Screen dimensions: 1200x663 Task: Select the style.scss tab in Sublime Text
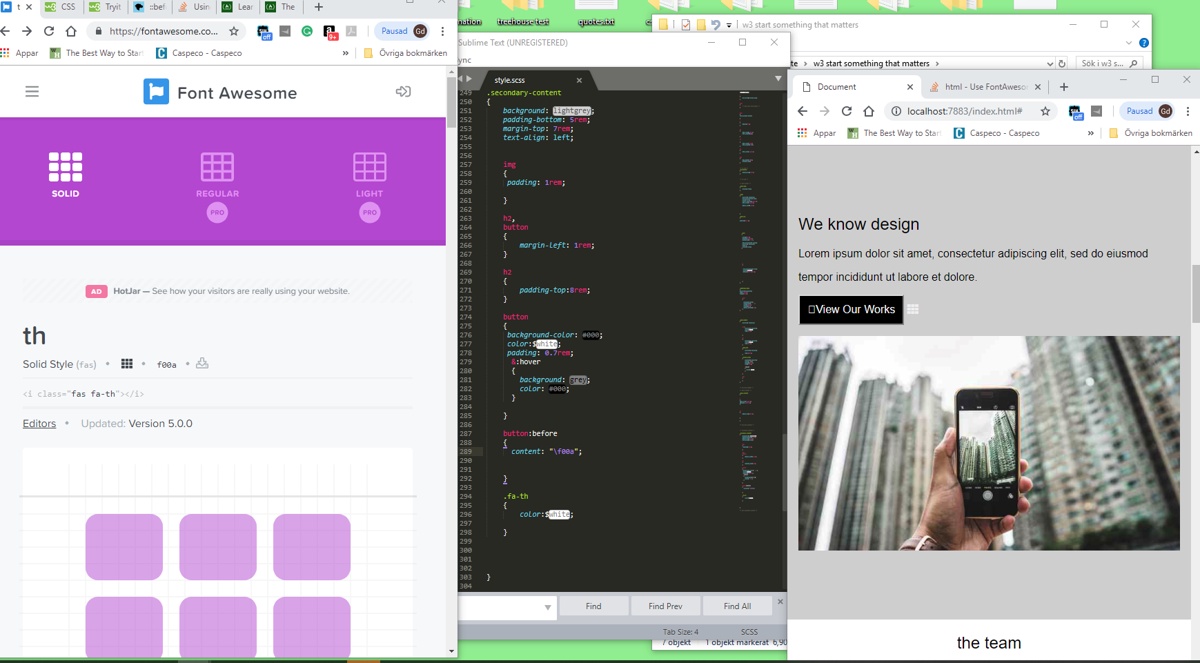pos(509,80)
